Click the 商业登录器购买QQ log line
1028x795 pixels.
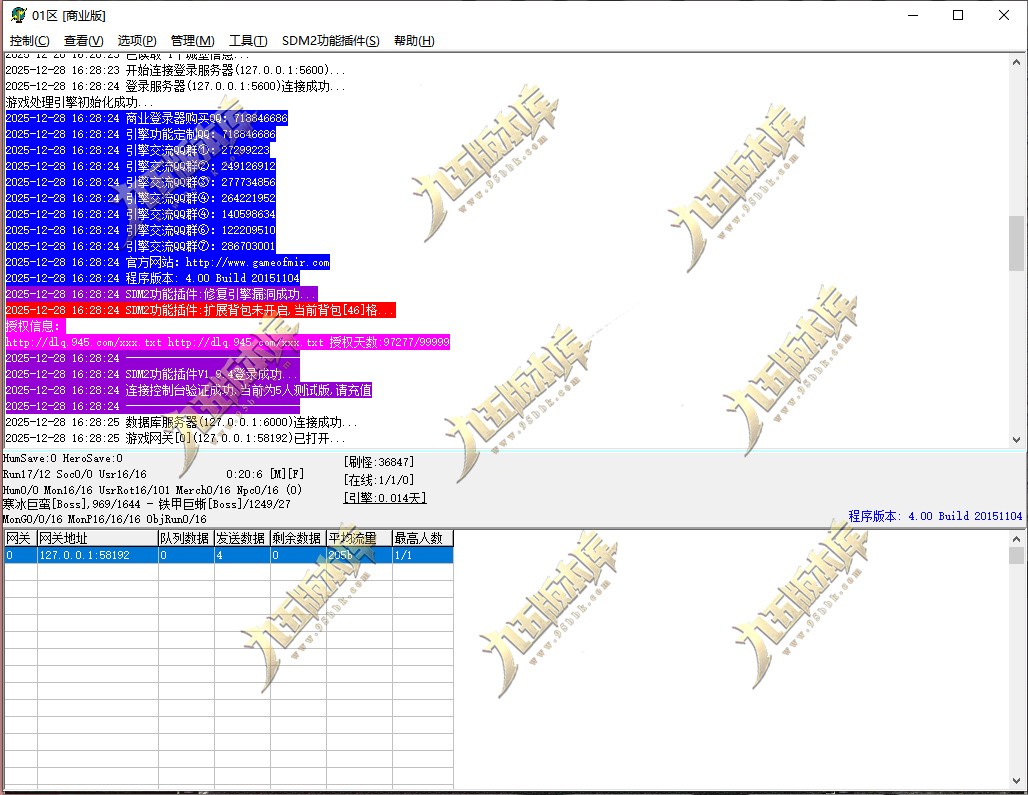(x=146, y=119)
